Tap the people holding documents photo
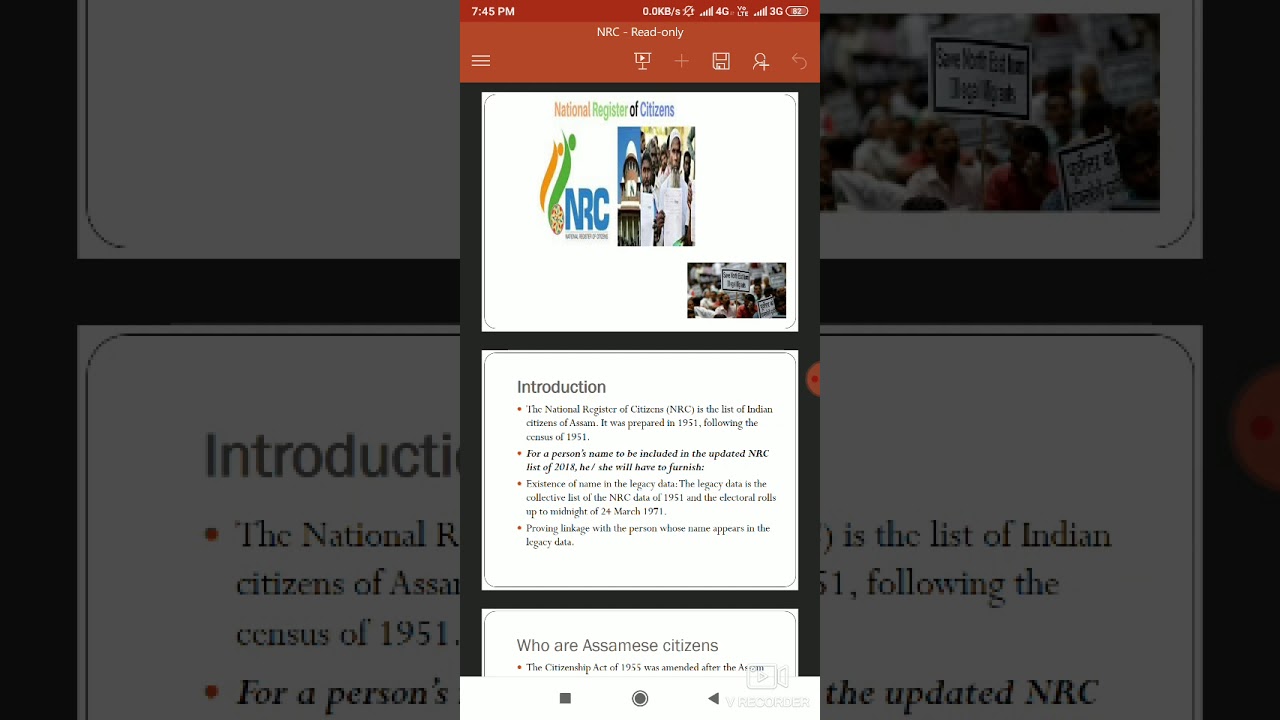 [x=656, y=186]
